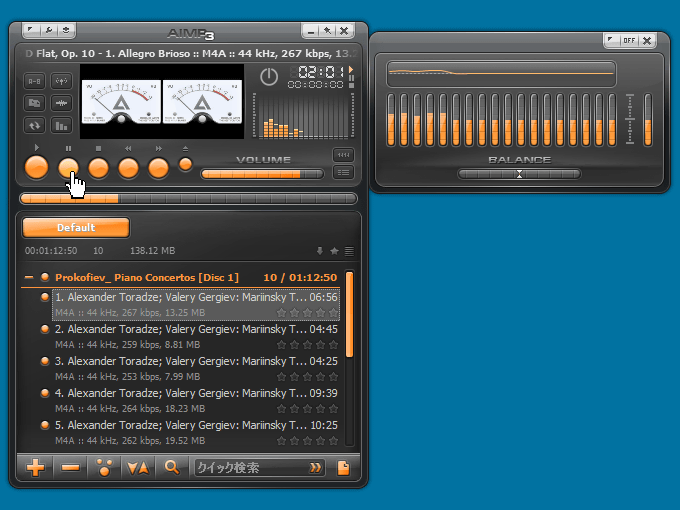Collapse the Prokofiev Piano Concertos group
The height and width of the screenshot is (510, 680).
click(29, 277)
